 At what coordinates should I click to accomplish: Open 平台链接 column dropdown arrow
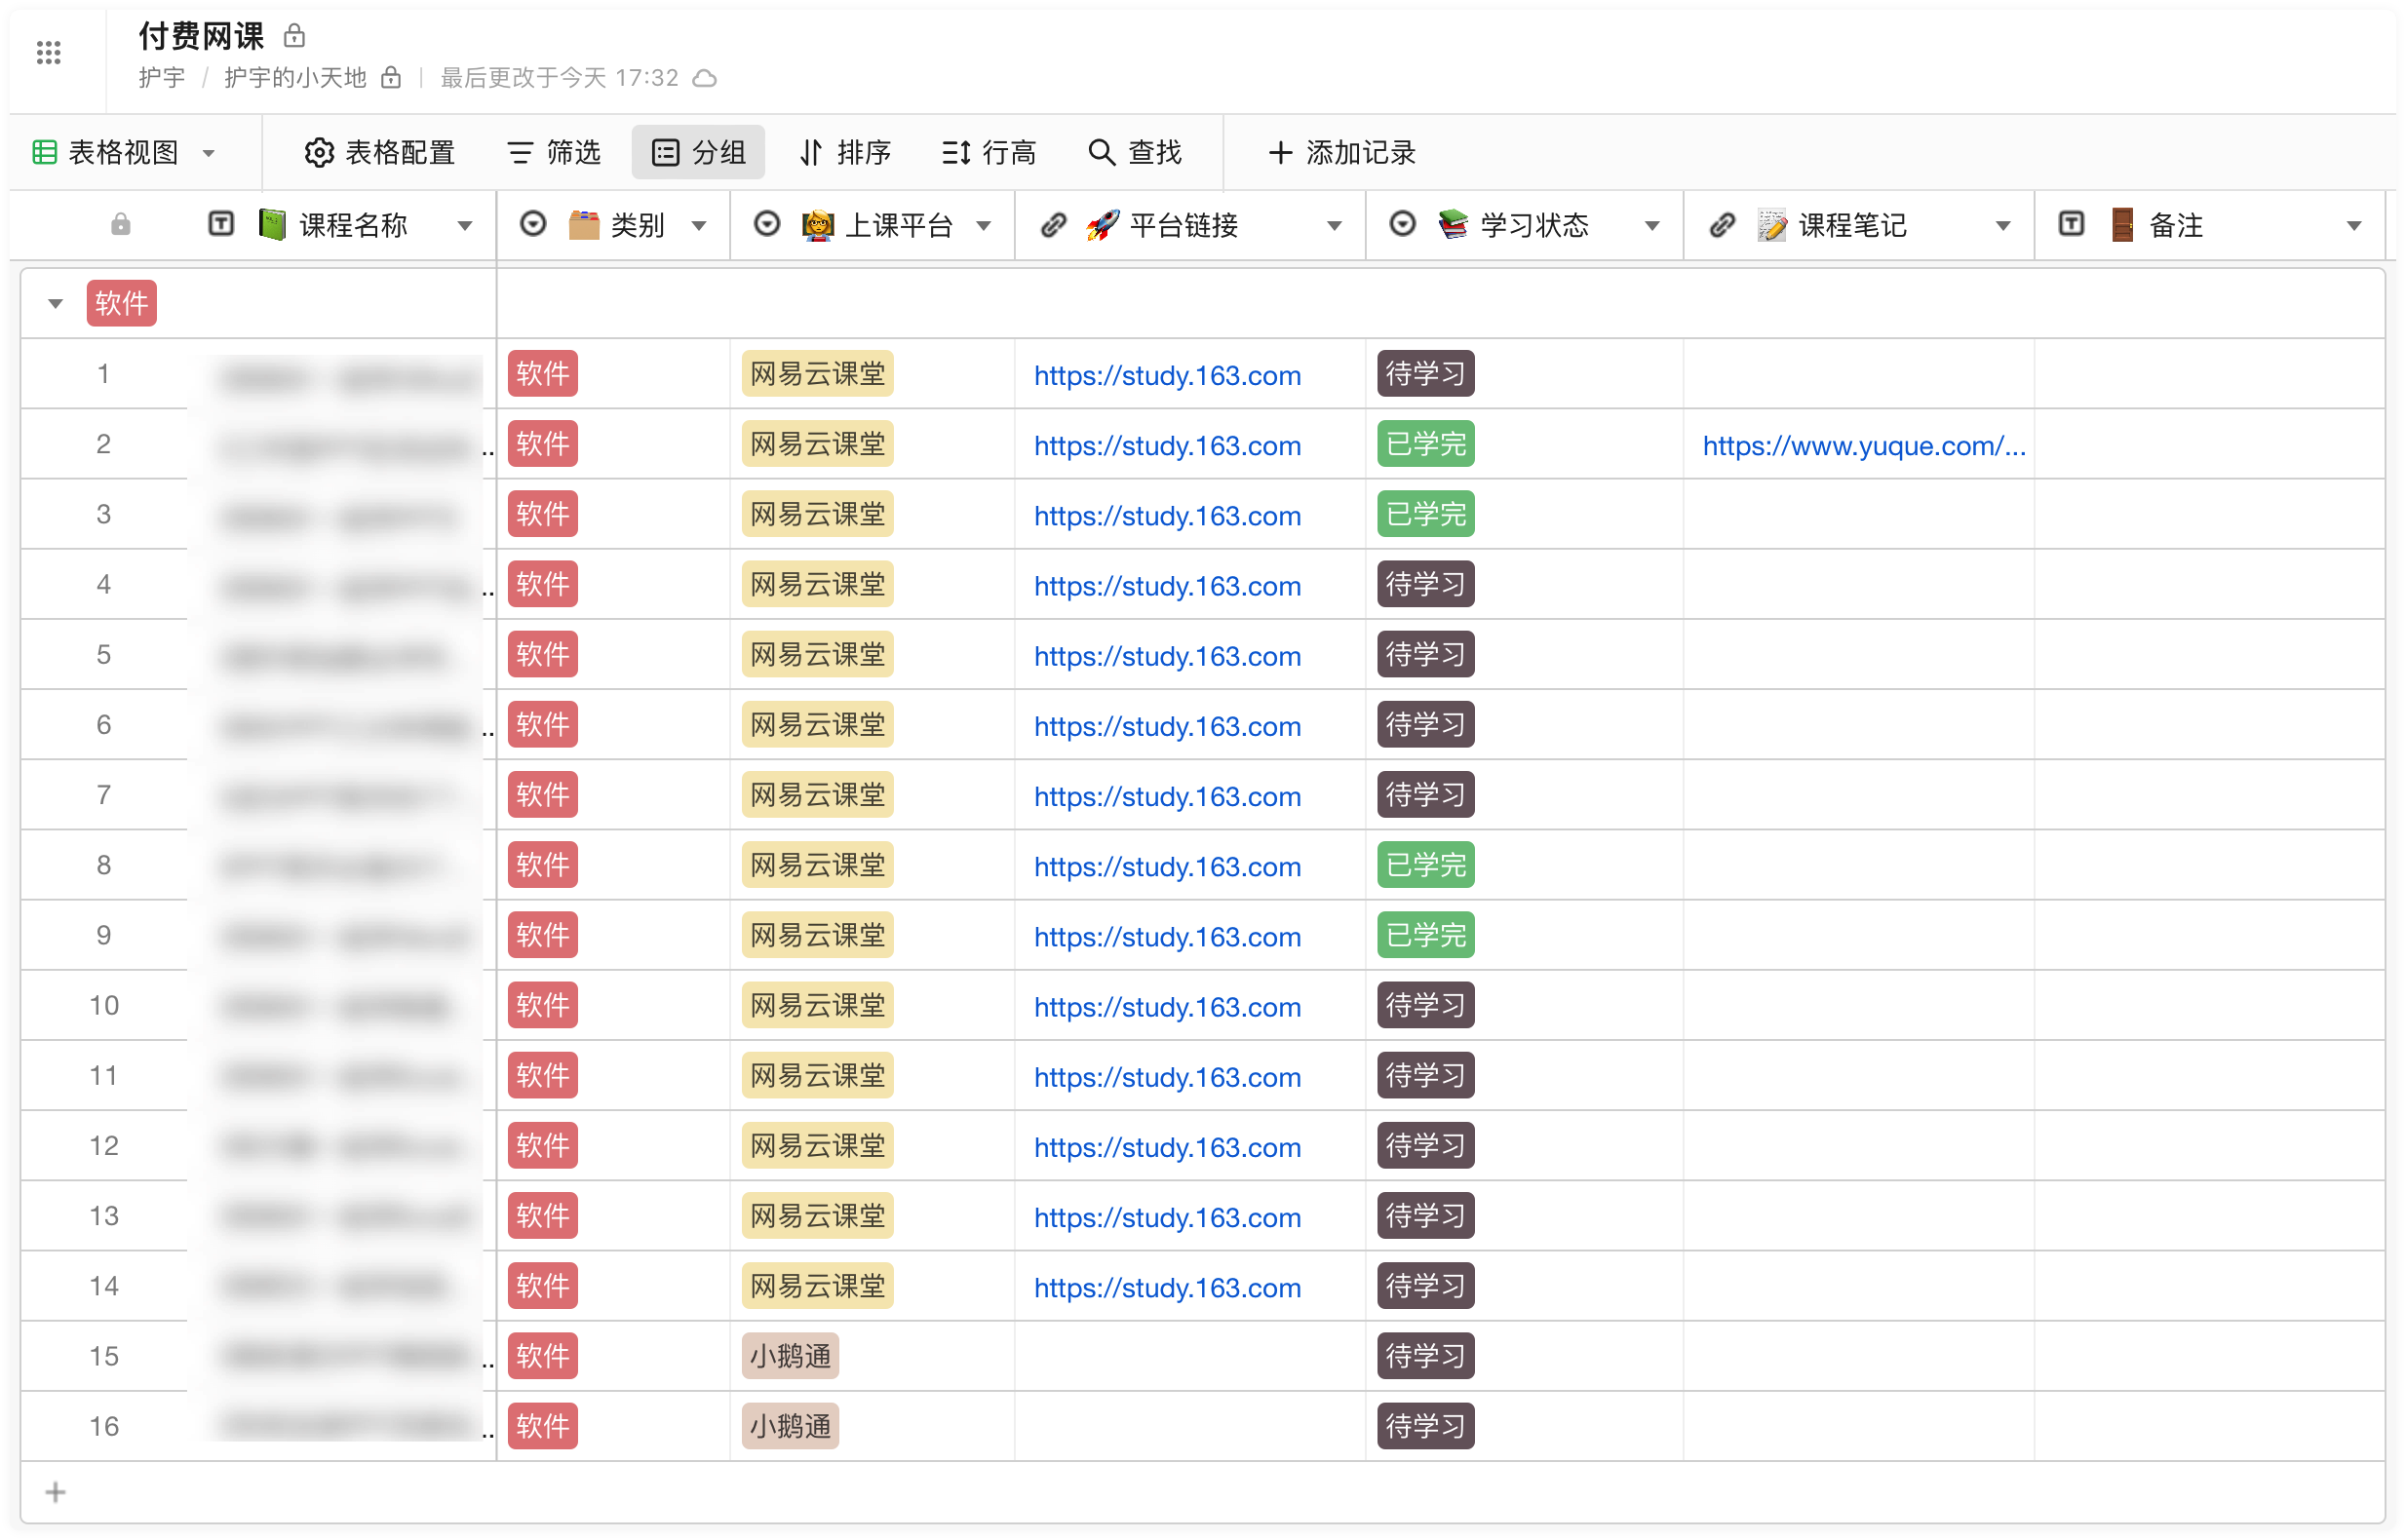click(1334, 226)
